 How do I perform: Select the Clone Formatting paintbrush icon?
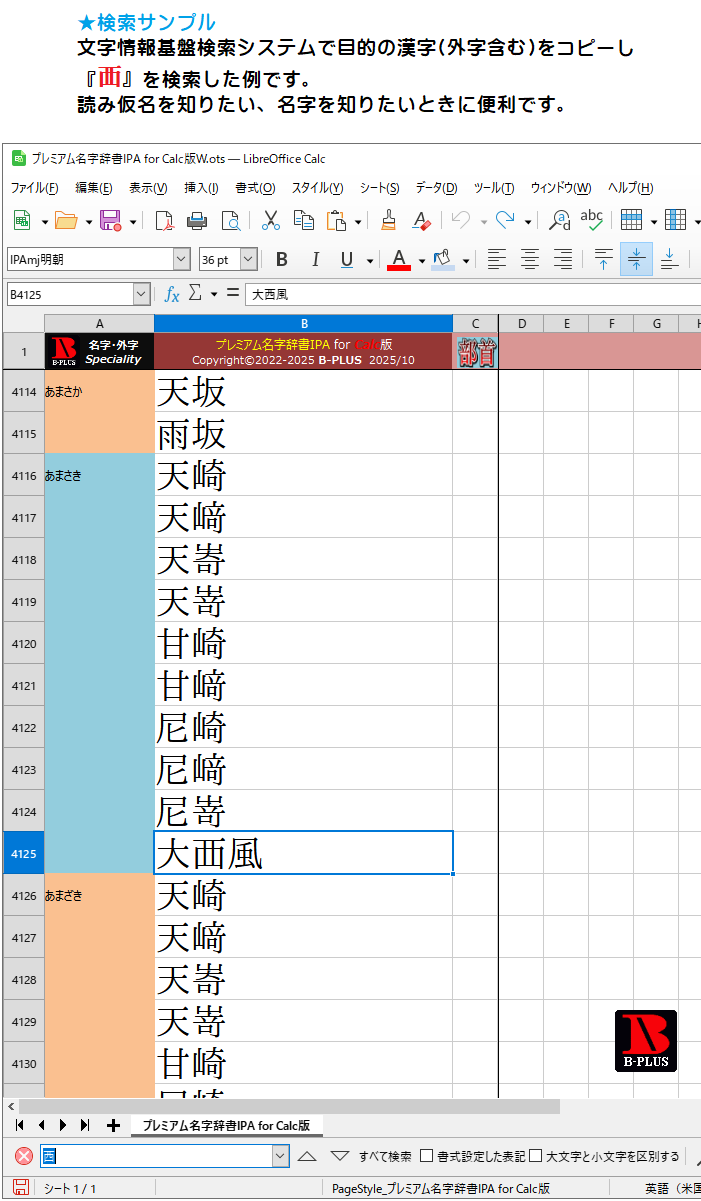(389, 221)
